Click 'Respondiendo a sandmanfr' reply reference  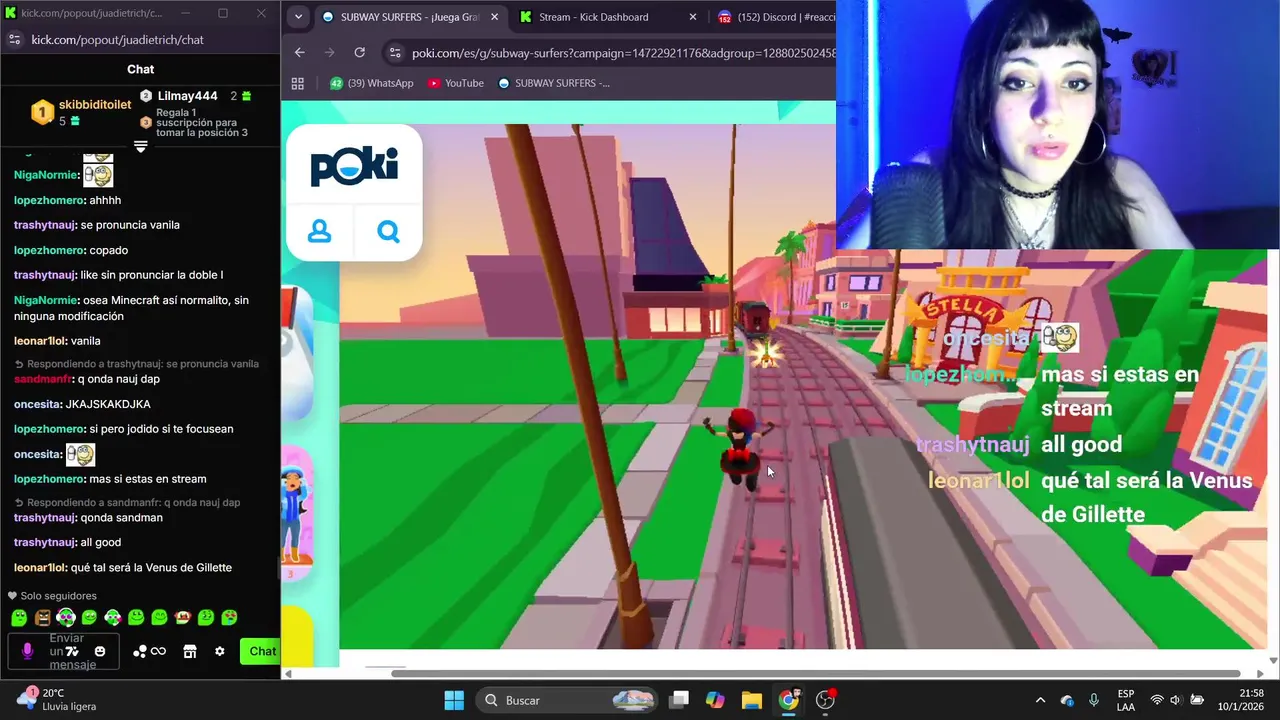click(x=128, y=503)
